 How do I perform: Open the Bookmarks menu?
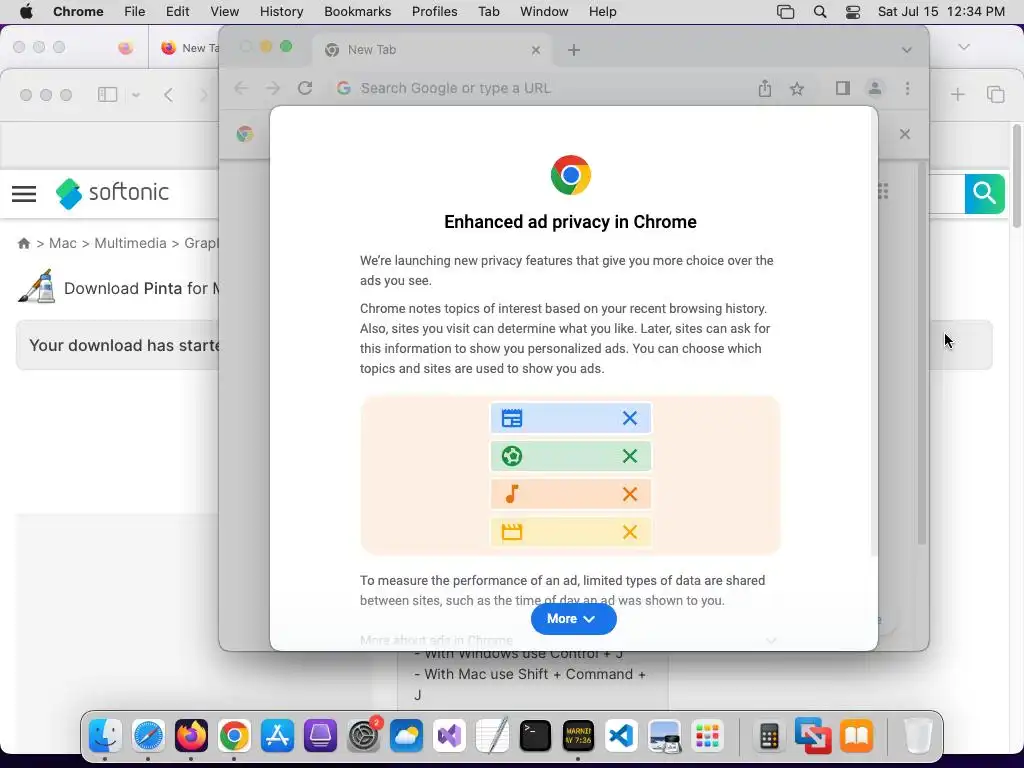click(x=357, y=12)
